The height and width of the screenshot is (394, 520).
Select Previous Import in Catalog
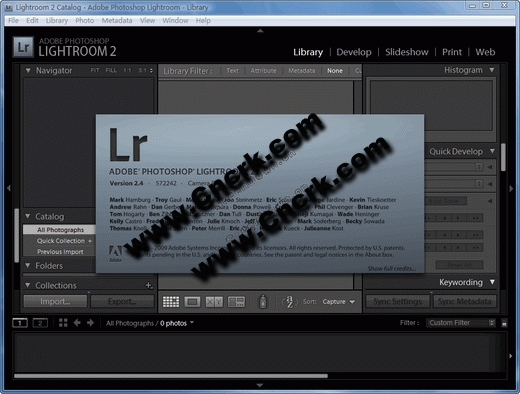pyautogui.click(x=59, y=252)
